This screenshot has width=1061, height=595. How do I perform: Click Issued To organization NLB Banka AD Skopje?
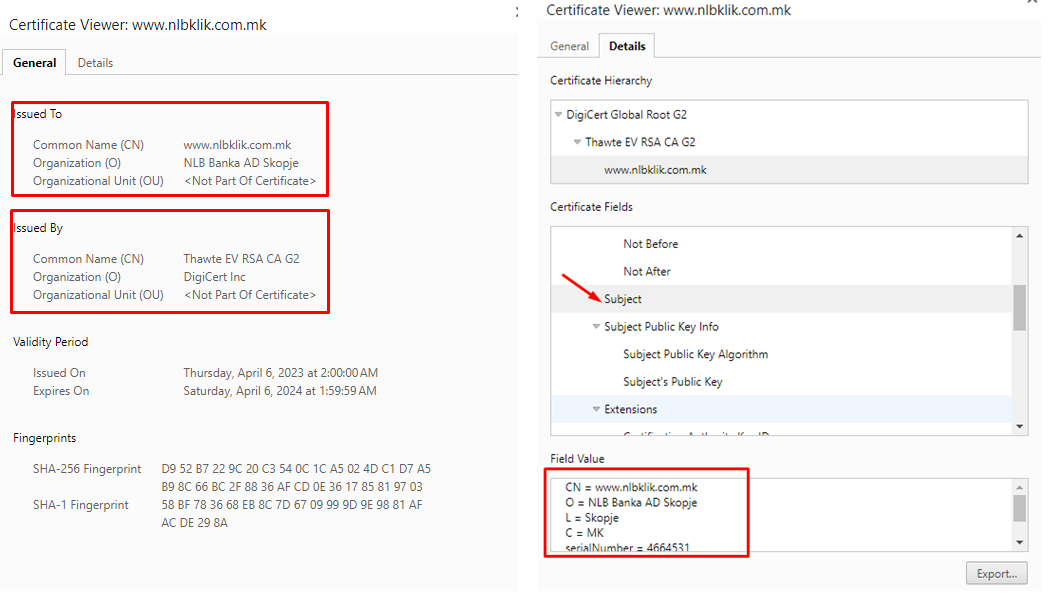(241, 163)
